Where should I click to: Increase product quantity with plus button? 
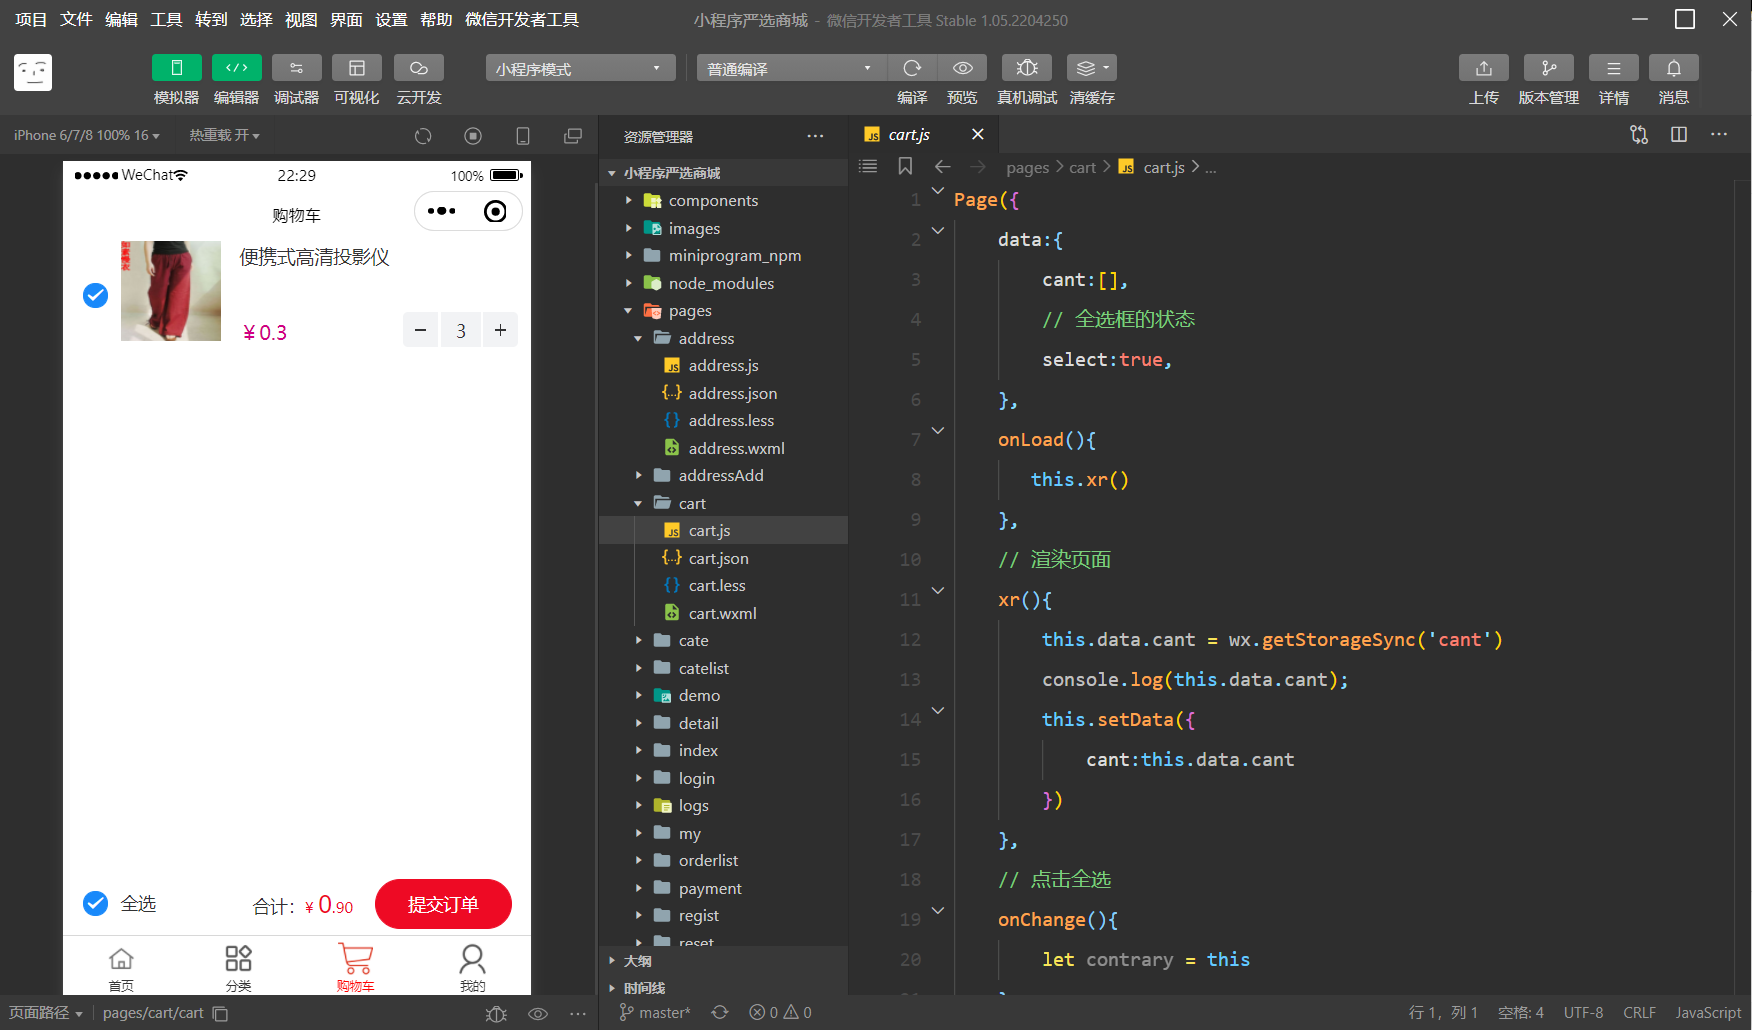[500, 330]
